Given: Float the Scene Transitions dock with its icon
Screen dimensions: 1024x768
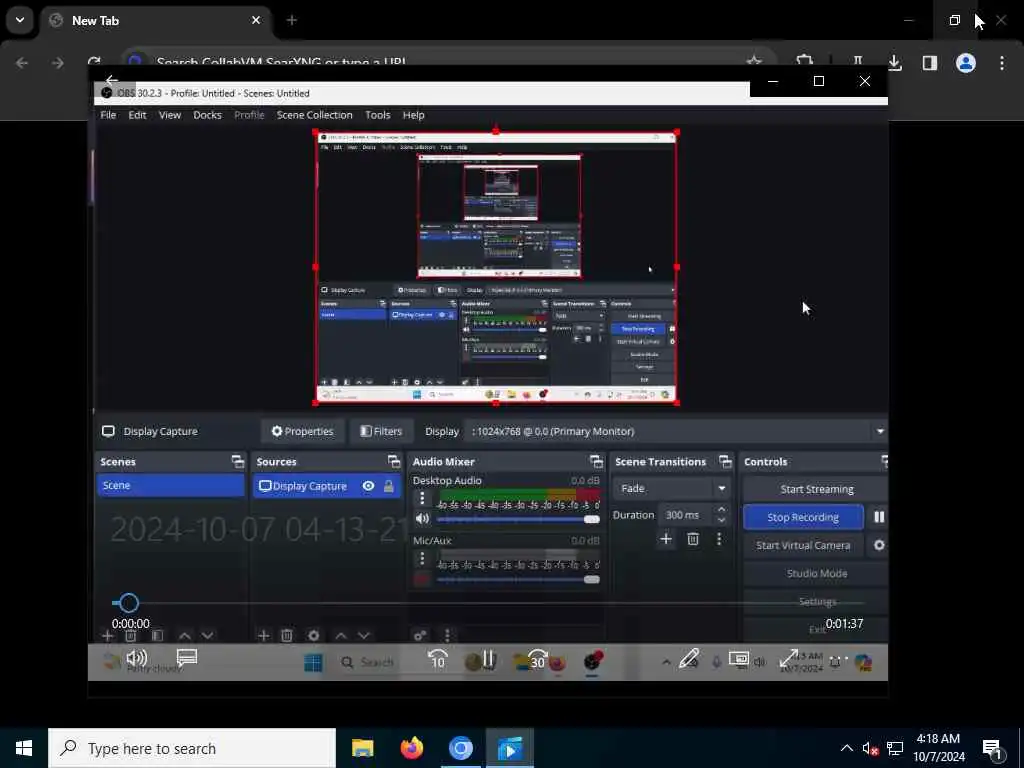Looking at the screenshot, I should pyautogui.click(x=726, y=462).
